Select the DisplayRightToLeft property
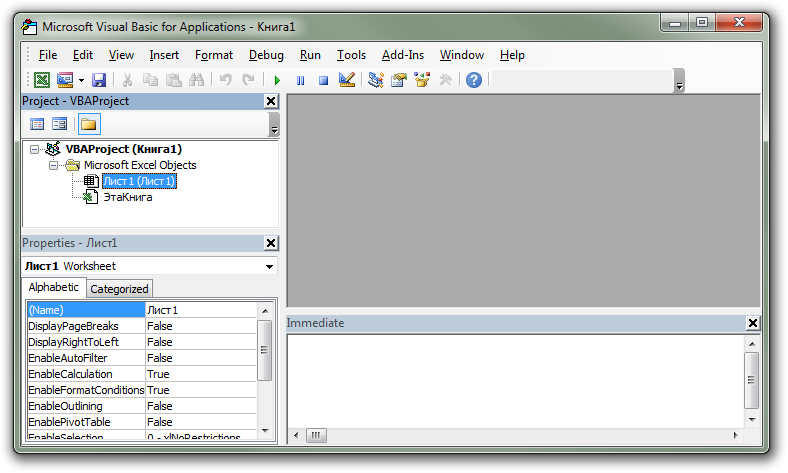 pos(86,342)
